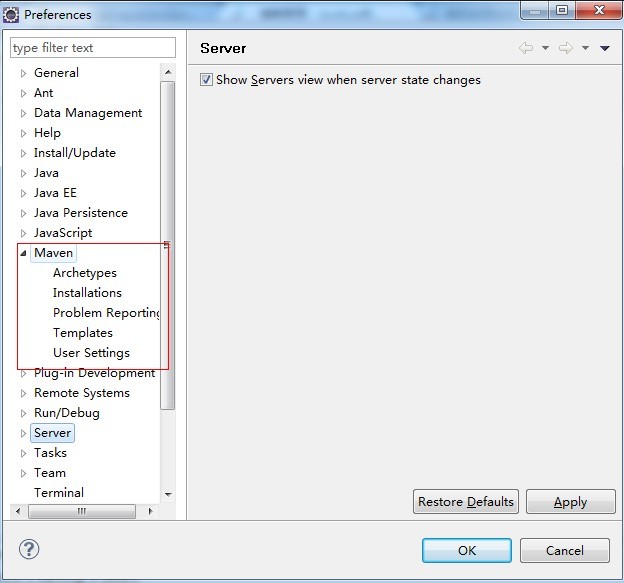The width and height of the screenshot is (624, 583).
Task: Click the forward navigation arrow icon
Action: (x=566, y=48)
